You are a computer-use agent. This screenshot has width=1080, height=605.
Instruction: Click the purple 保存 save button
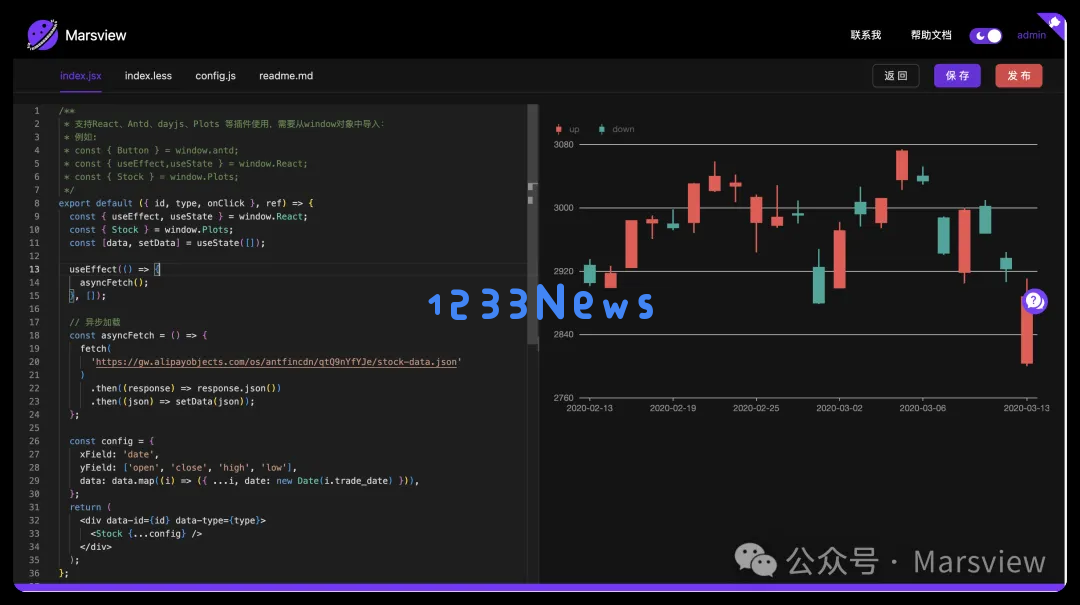[x=957, y=76]
